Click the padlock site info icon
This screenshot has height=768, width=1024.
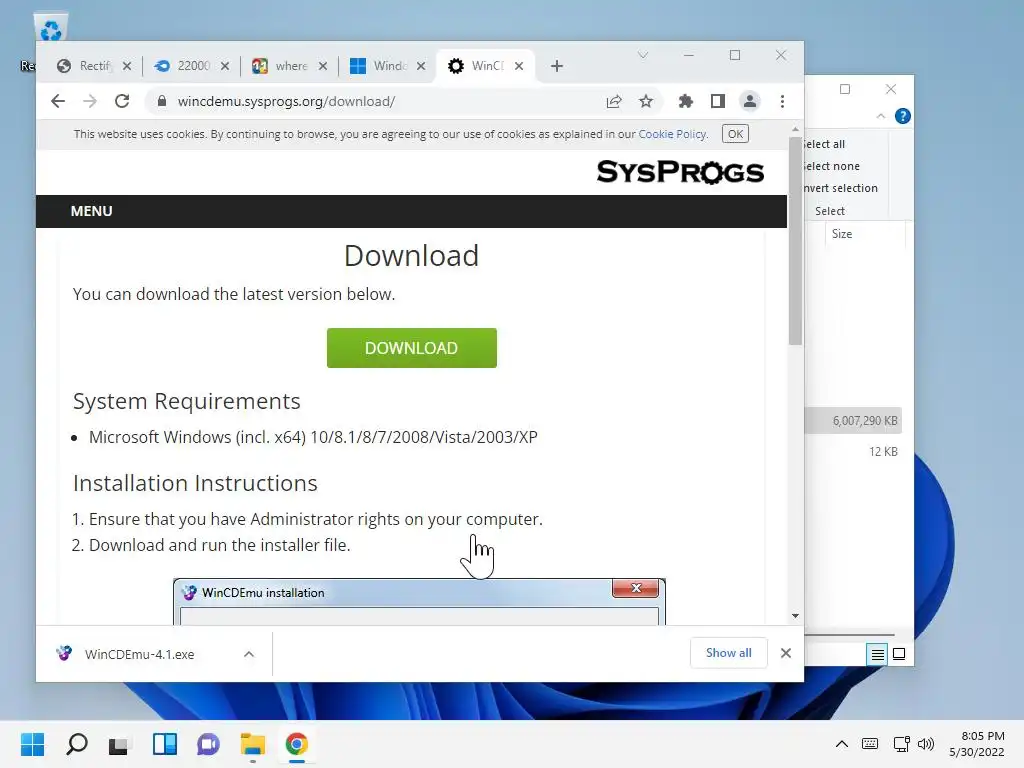[162, 101]
